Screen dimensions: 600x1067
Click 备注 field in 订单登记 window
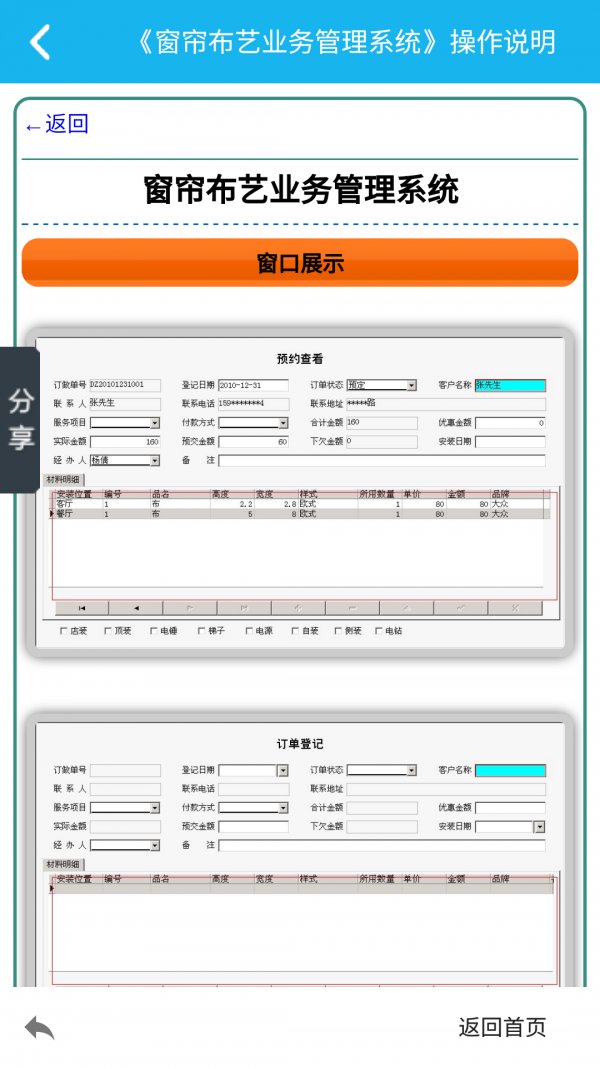pyautogui.click(x=382, y=846)
